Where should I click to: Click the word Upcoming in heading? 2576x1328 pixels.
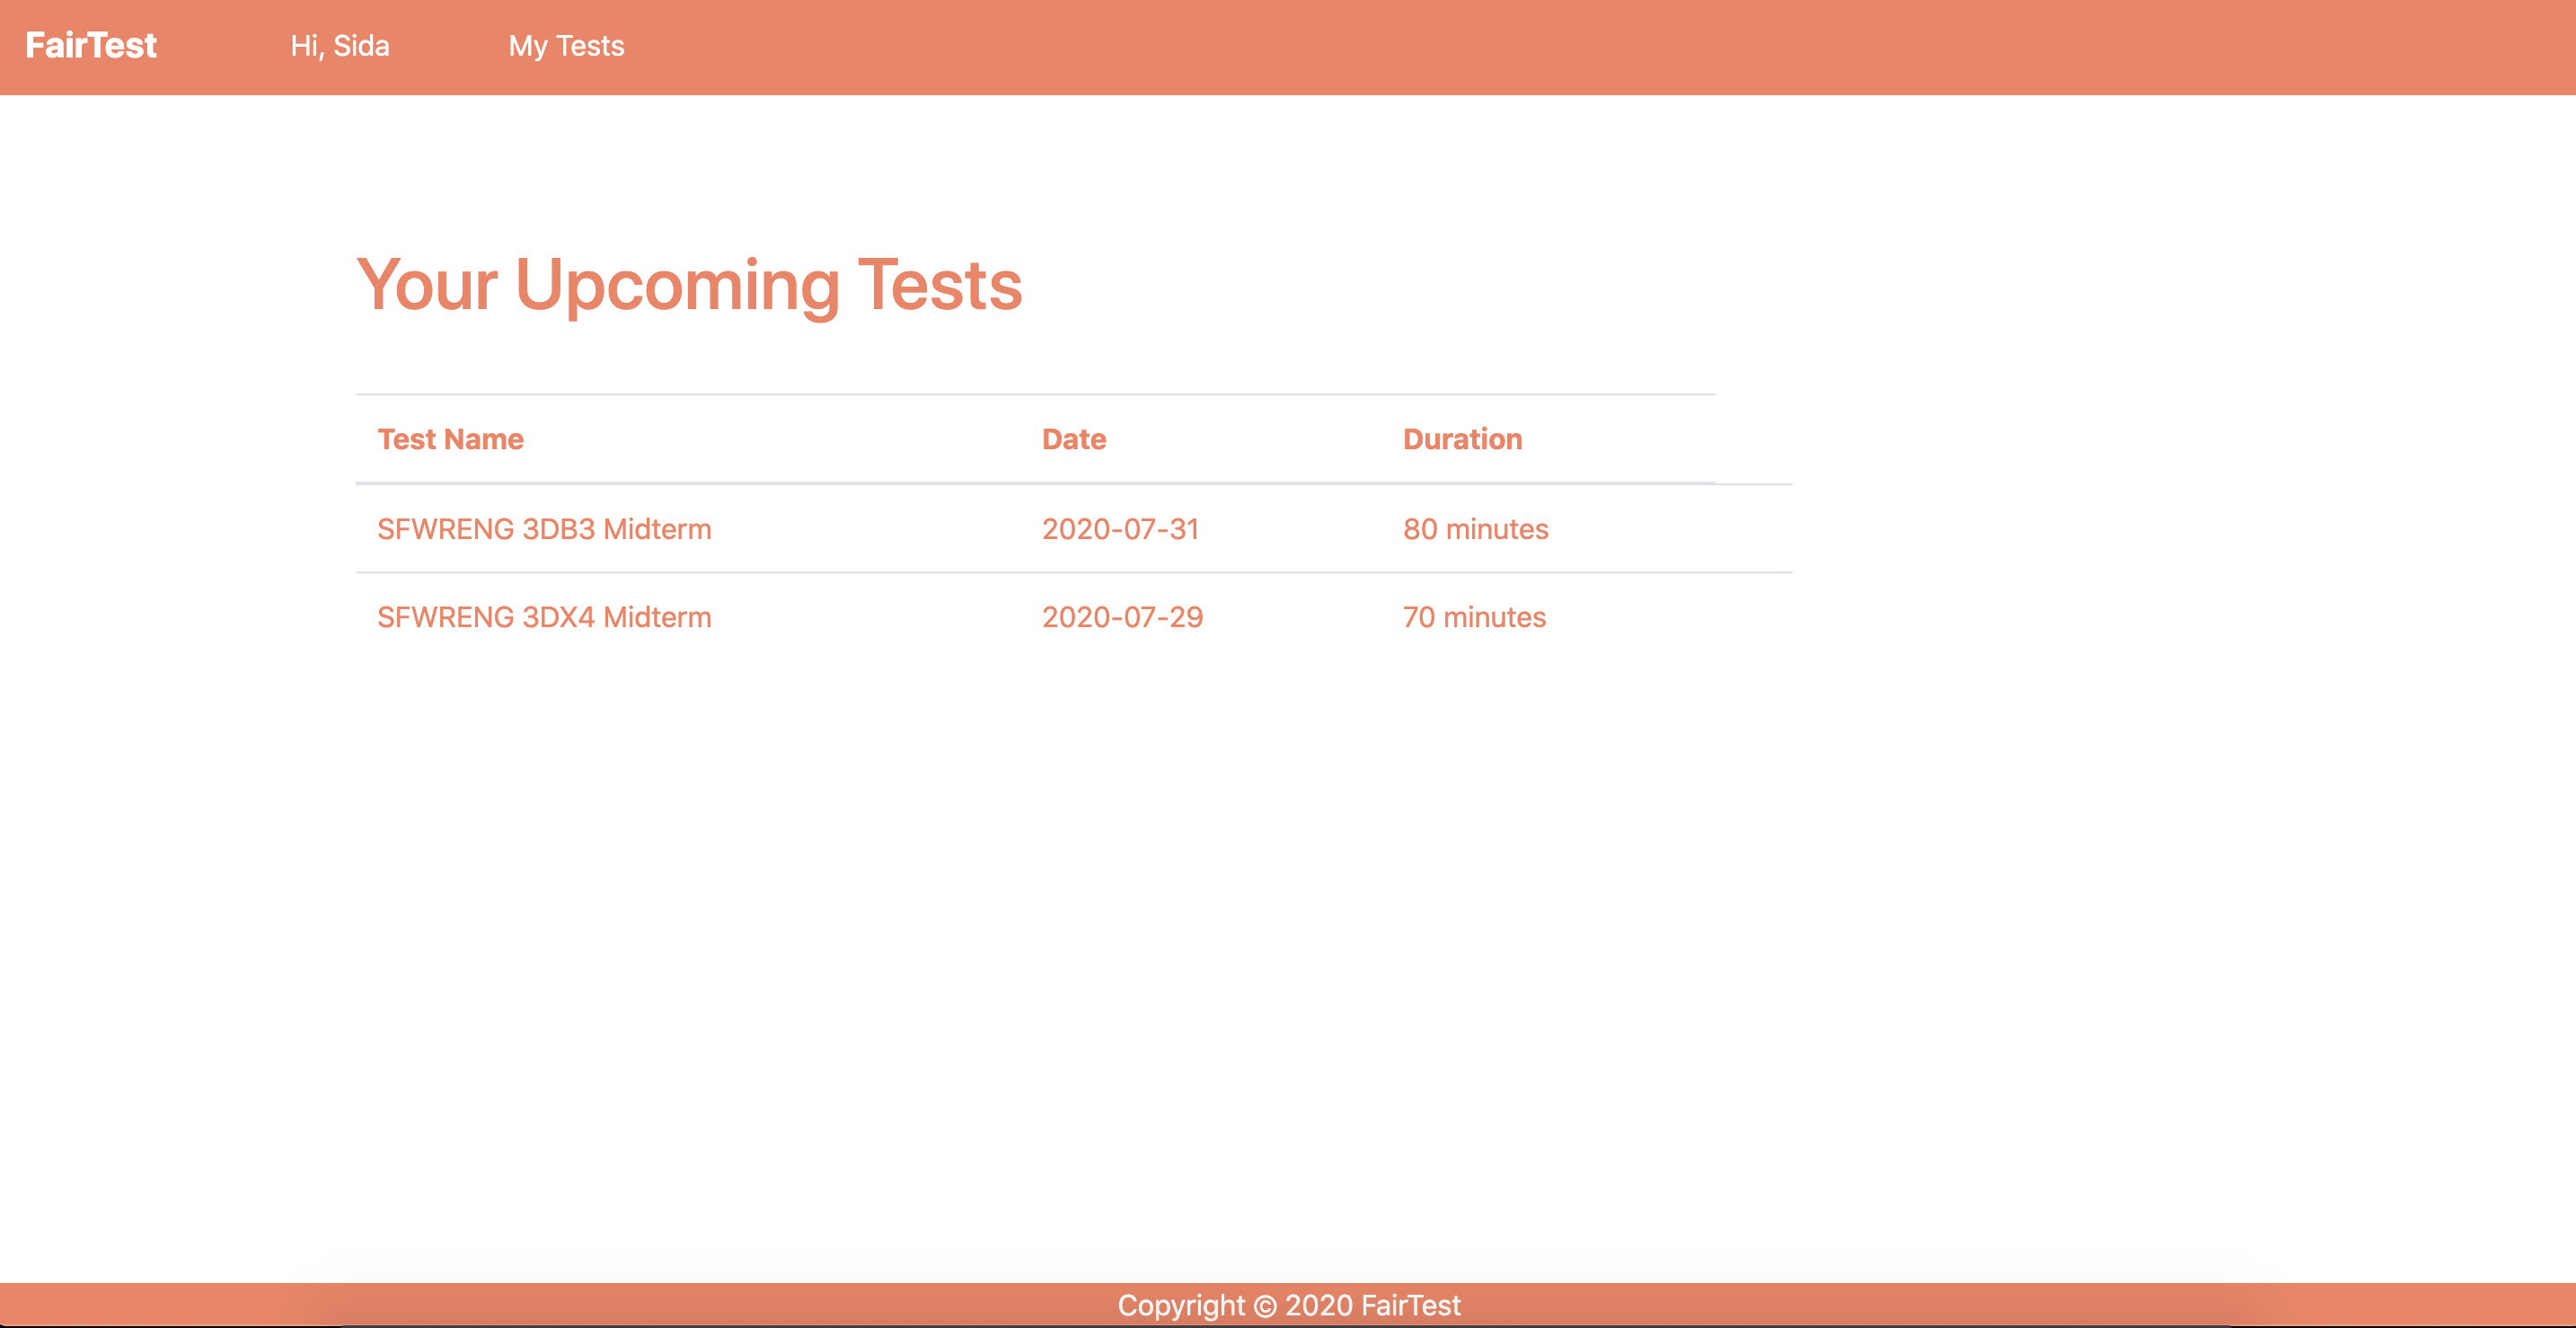[x=677, y=285]
